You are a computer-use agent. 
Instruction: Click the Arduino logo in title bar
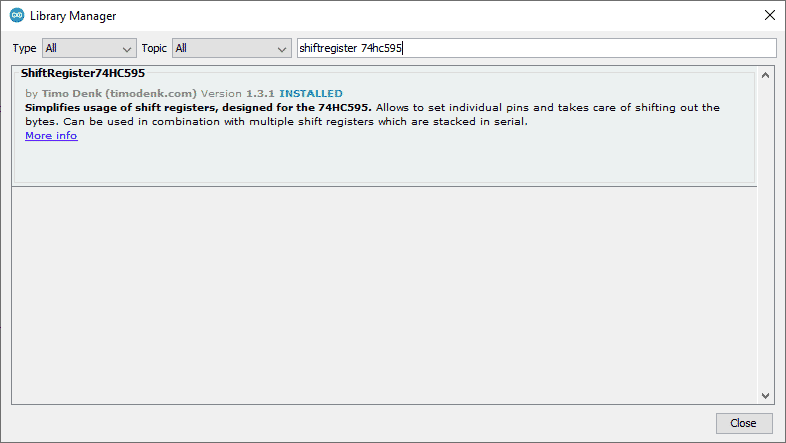17,16
